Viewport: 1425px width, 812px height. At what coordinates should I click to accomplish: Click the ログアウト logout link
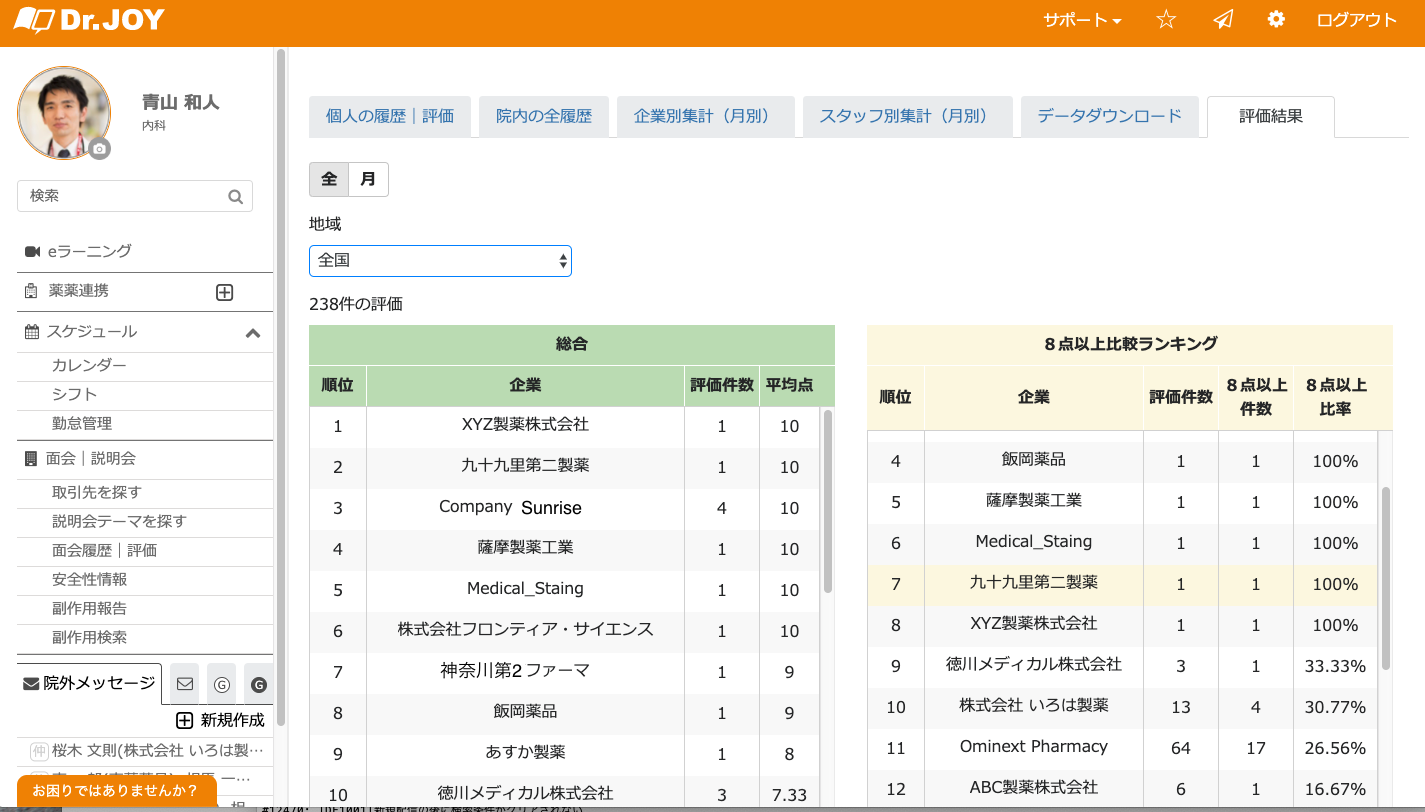[x=1356, y=19]
